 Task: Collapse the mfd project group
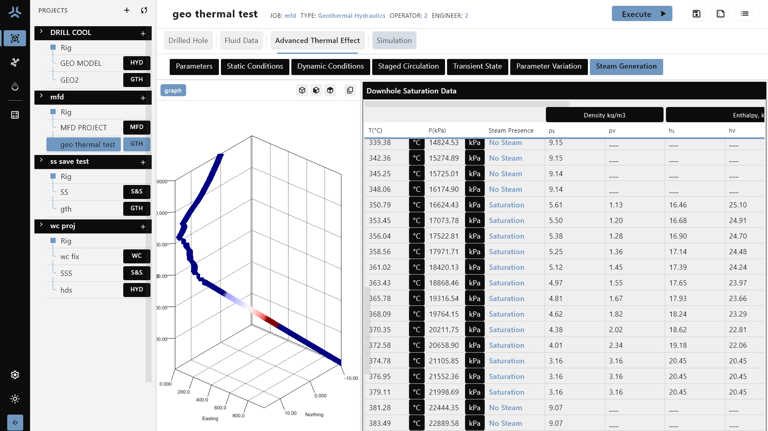[41, 96]
